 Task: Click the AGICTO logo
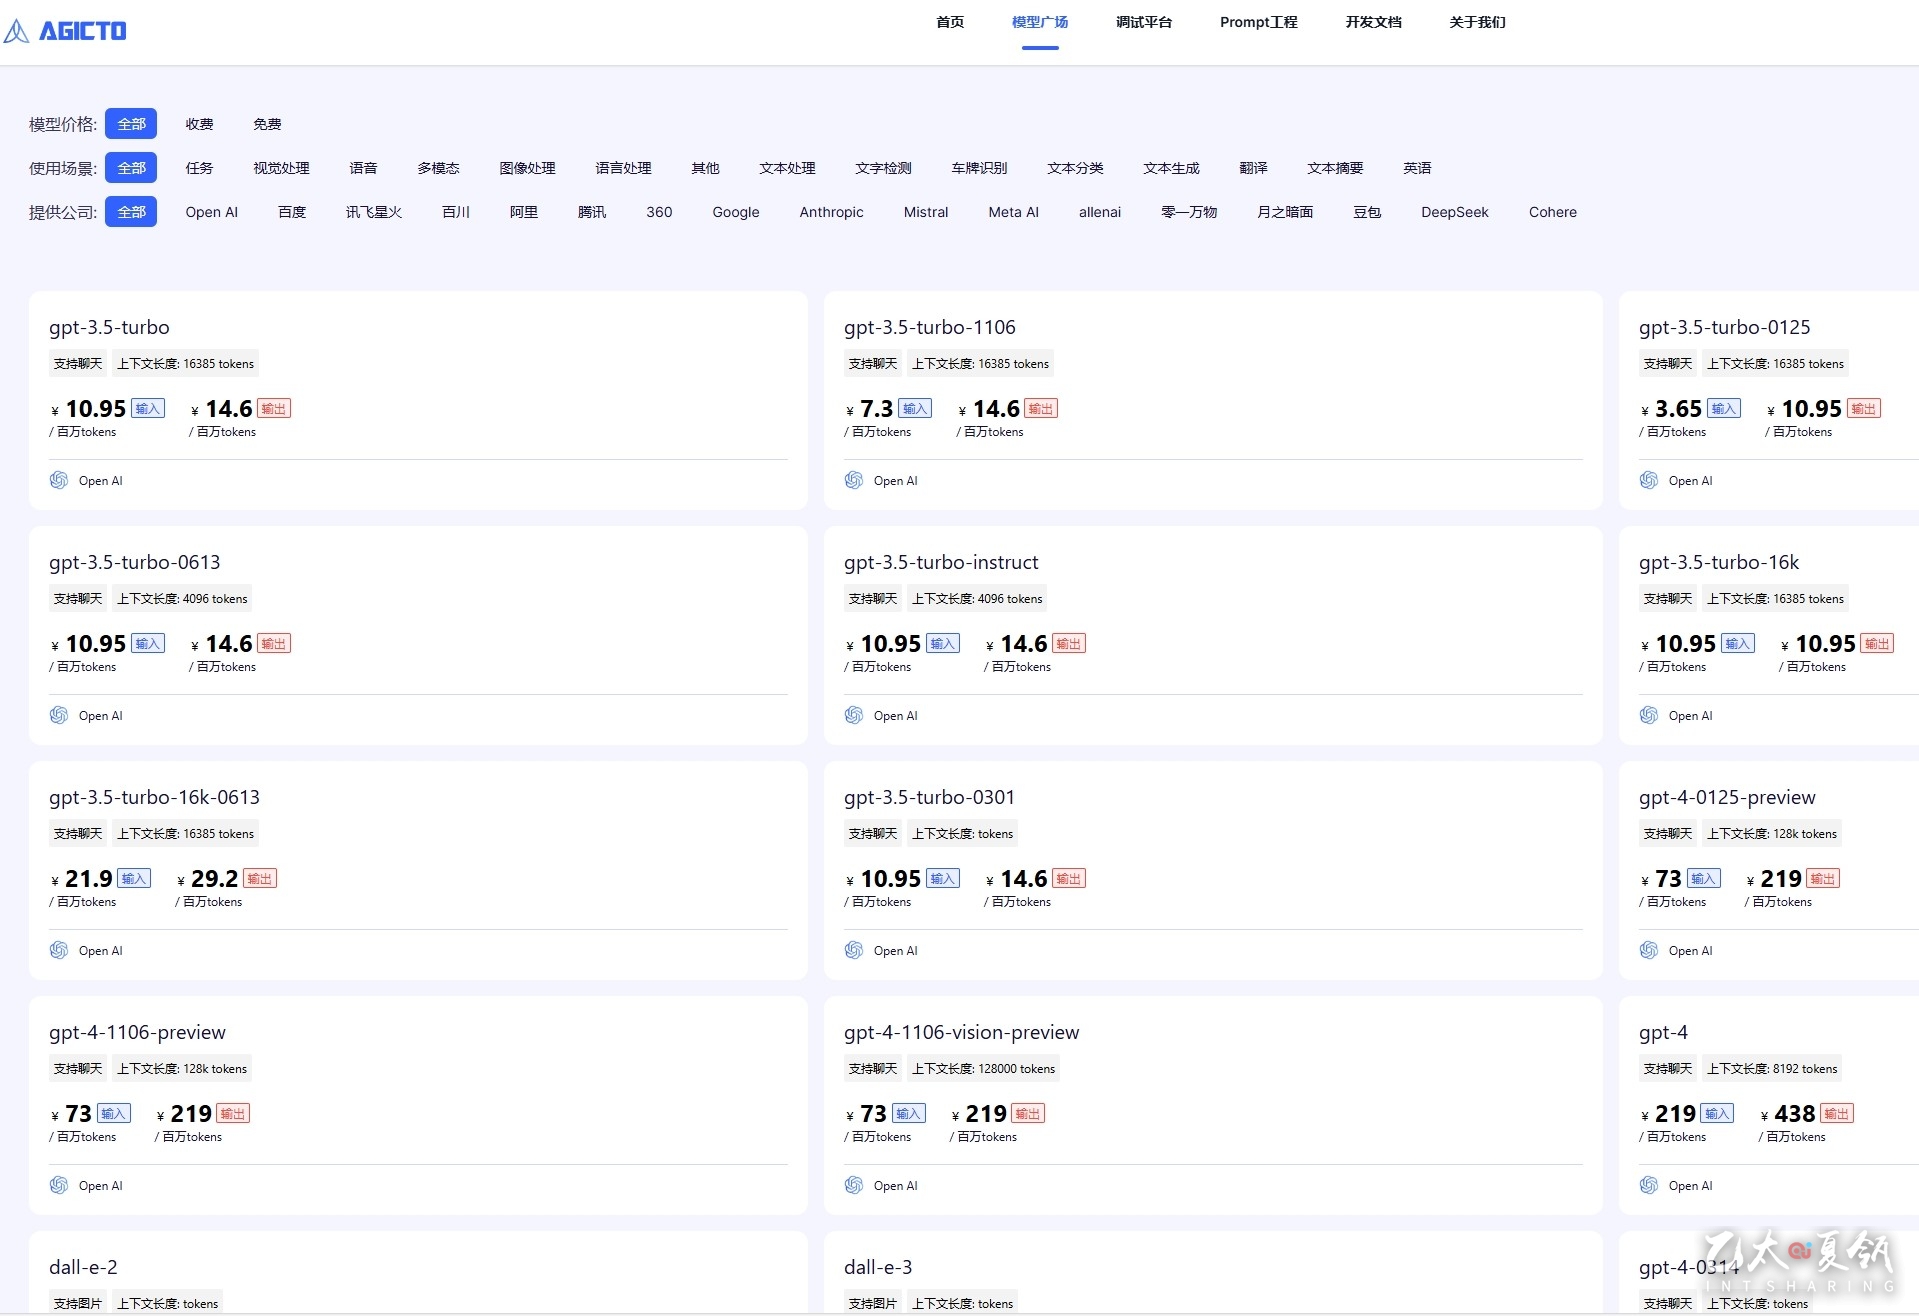click(x=65, y=31)
